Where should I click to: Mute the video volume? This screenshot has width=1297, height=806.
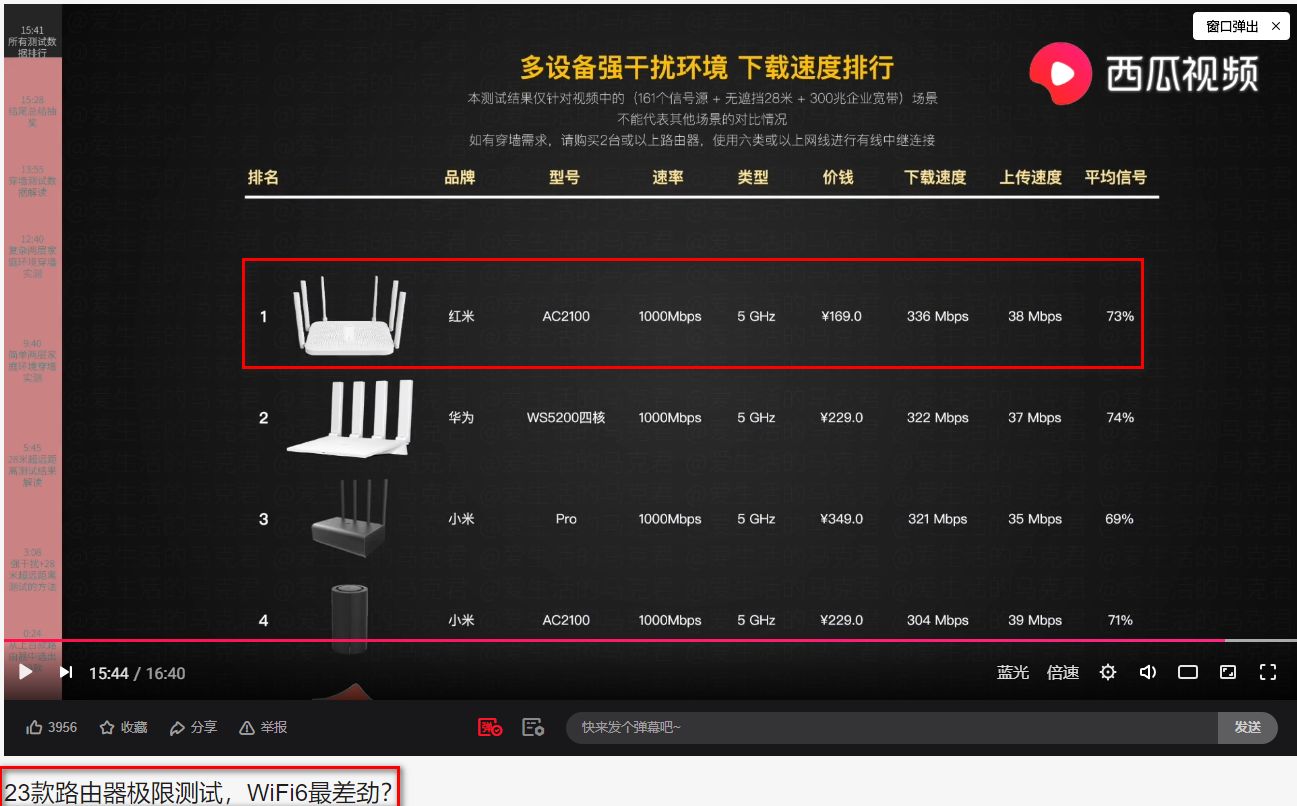[1148, 672]
